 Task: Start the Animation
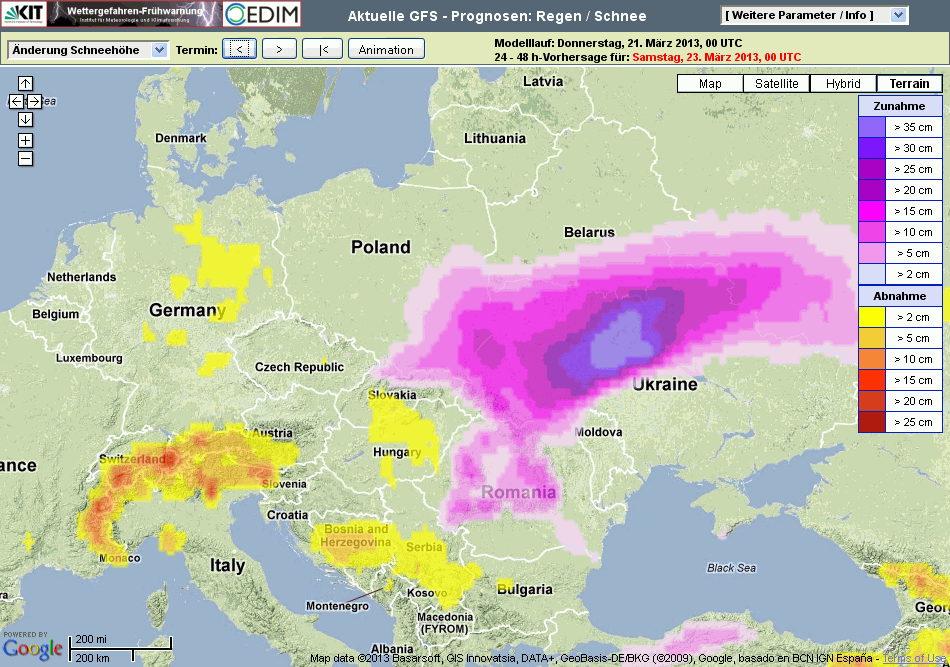point(386,49)
